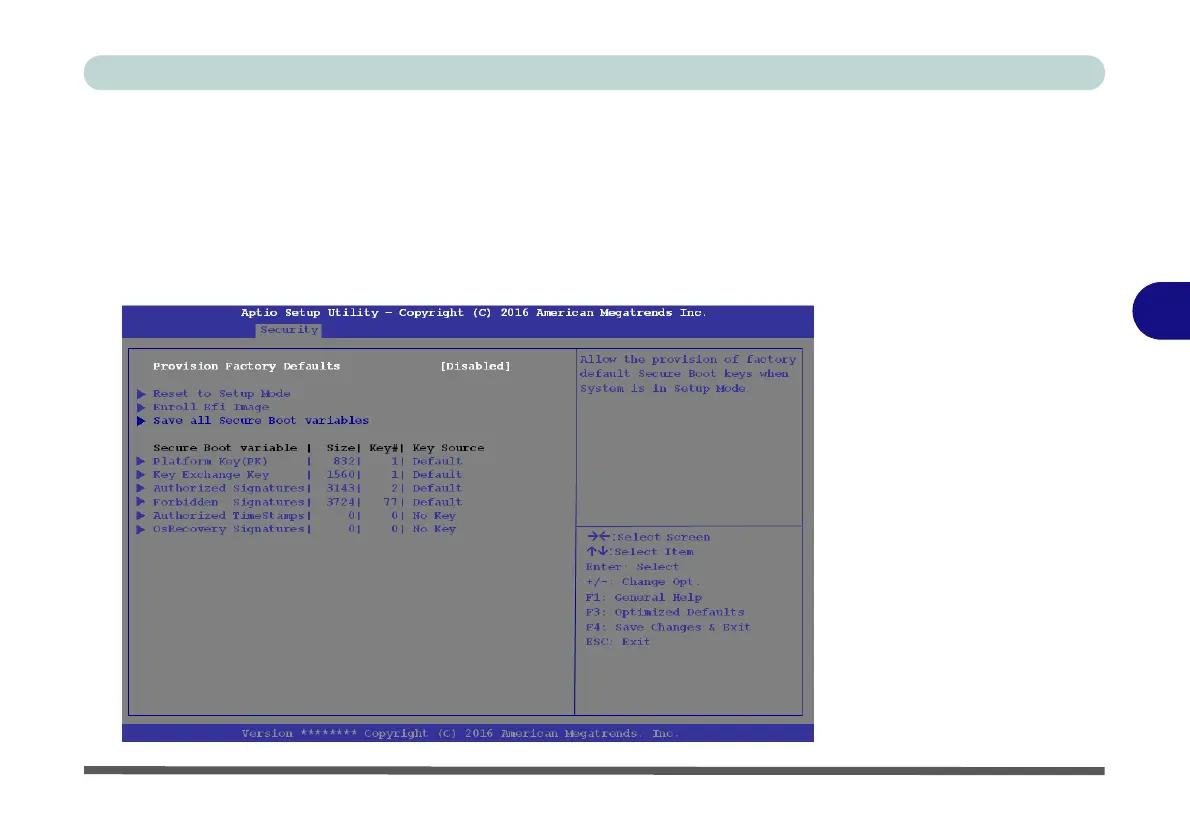Click the size value 1560
This screenshot has height=838, width=1190.
point(341,474)
